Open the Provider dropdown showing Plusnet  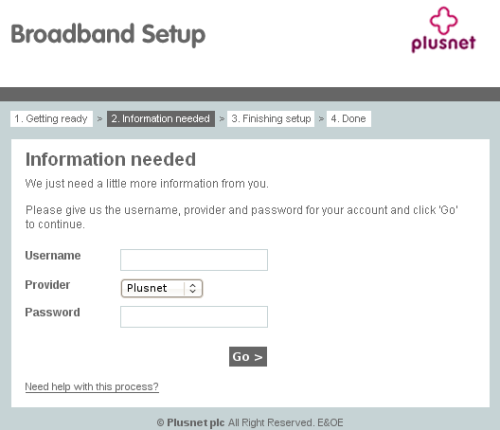click(162, 288)
